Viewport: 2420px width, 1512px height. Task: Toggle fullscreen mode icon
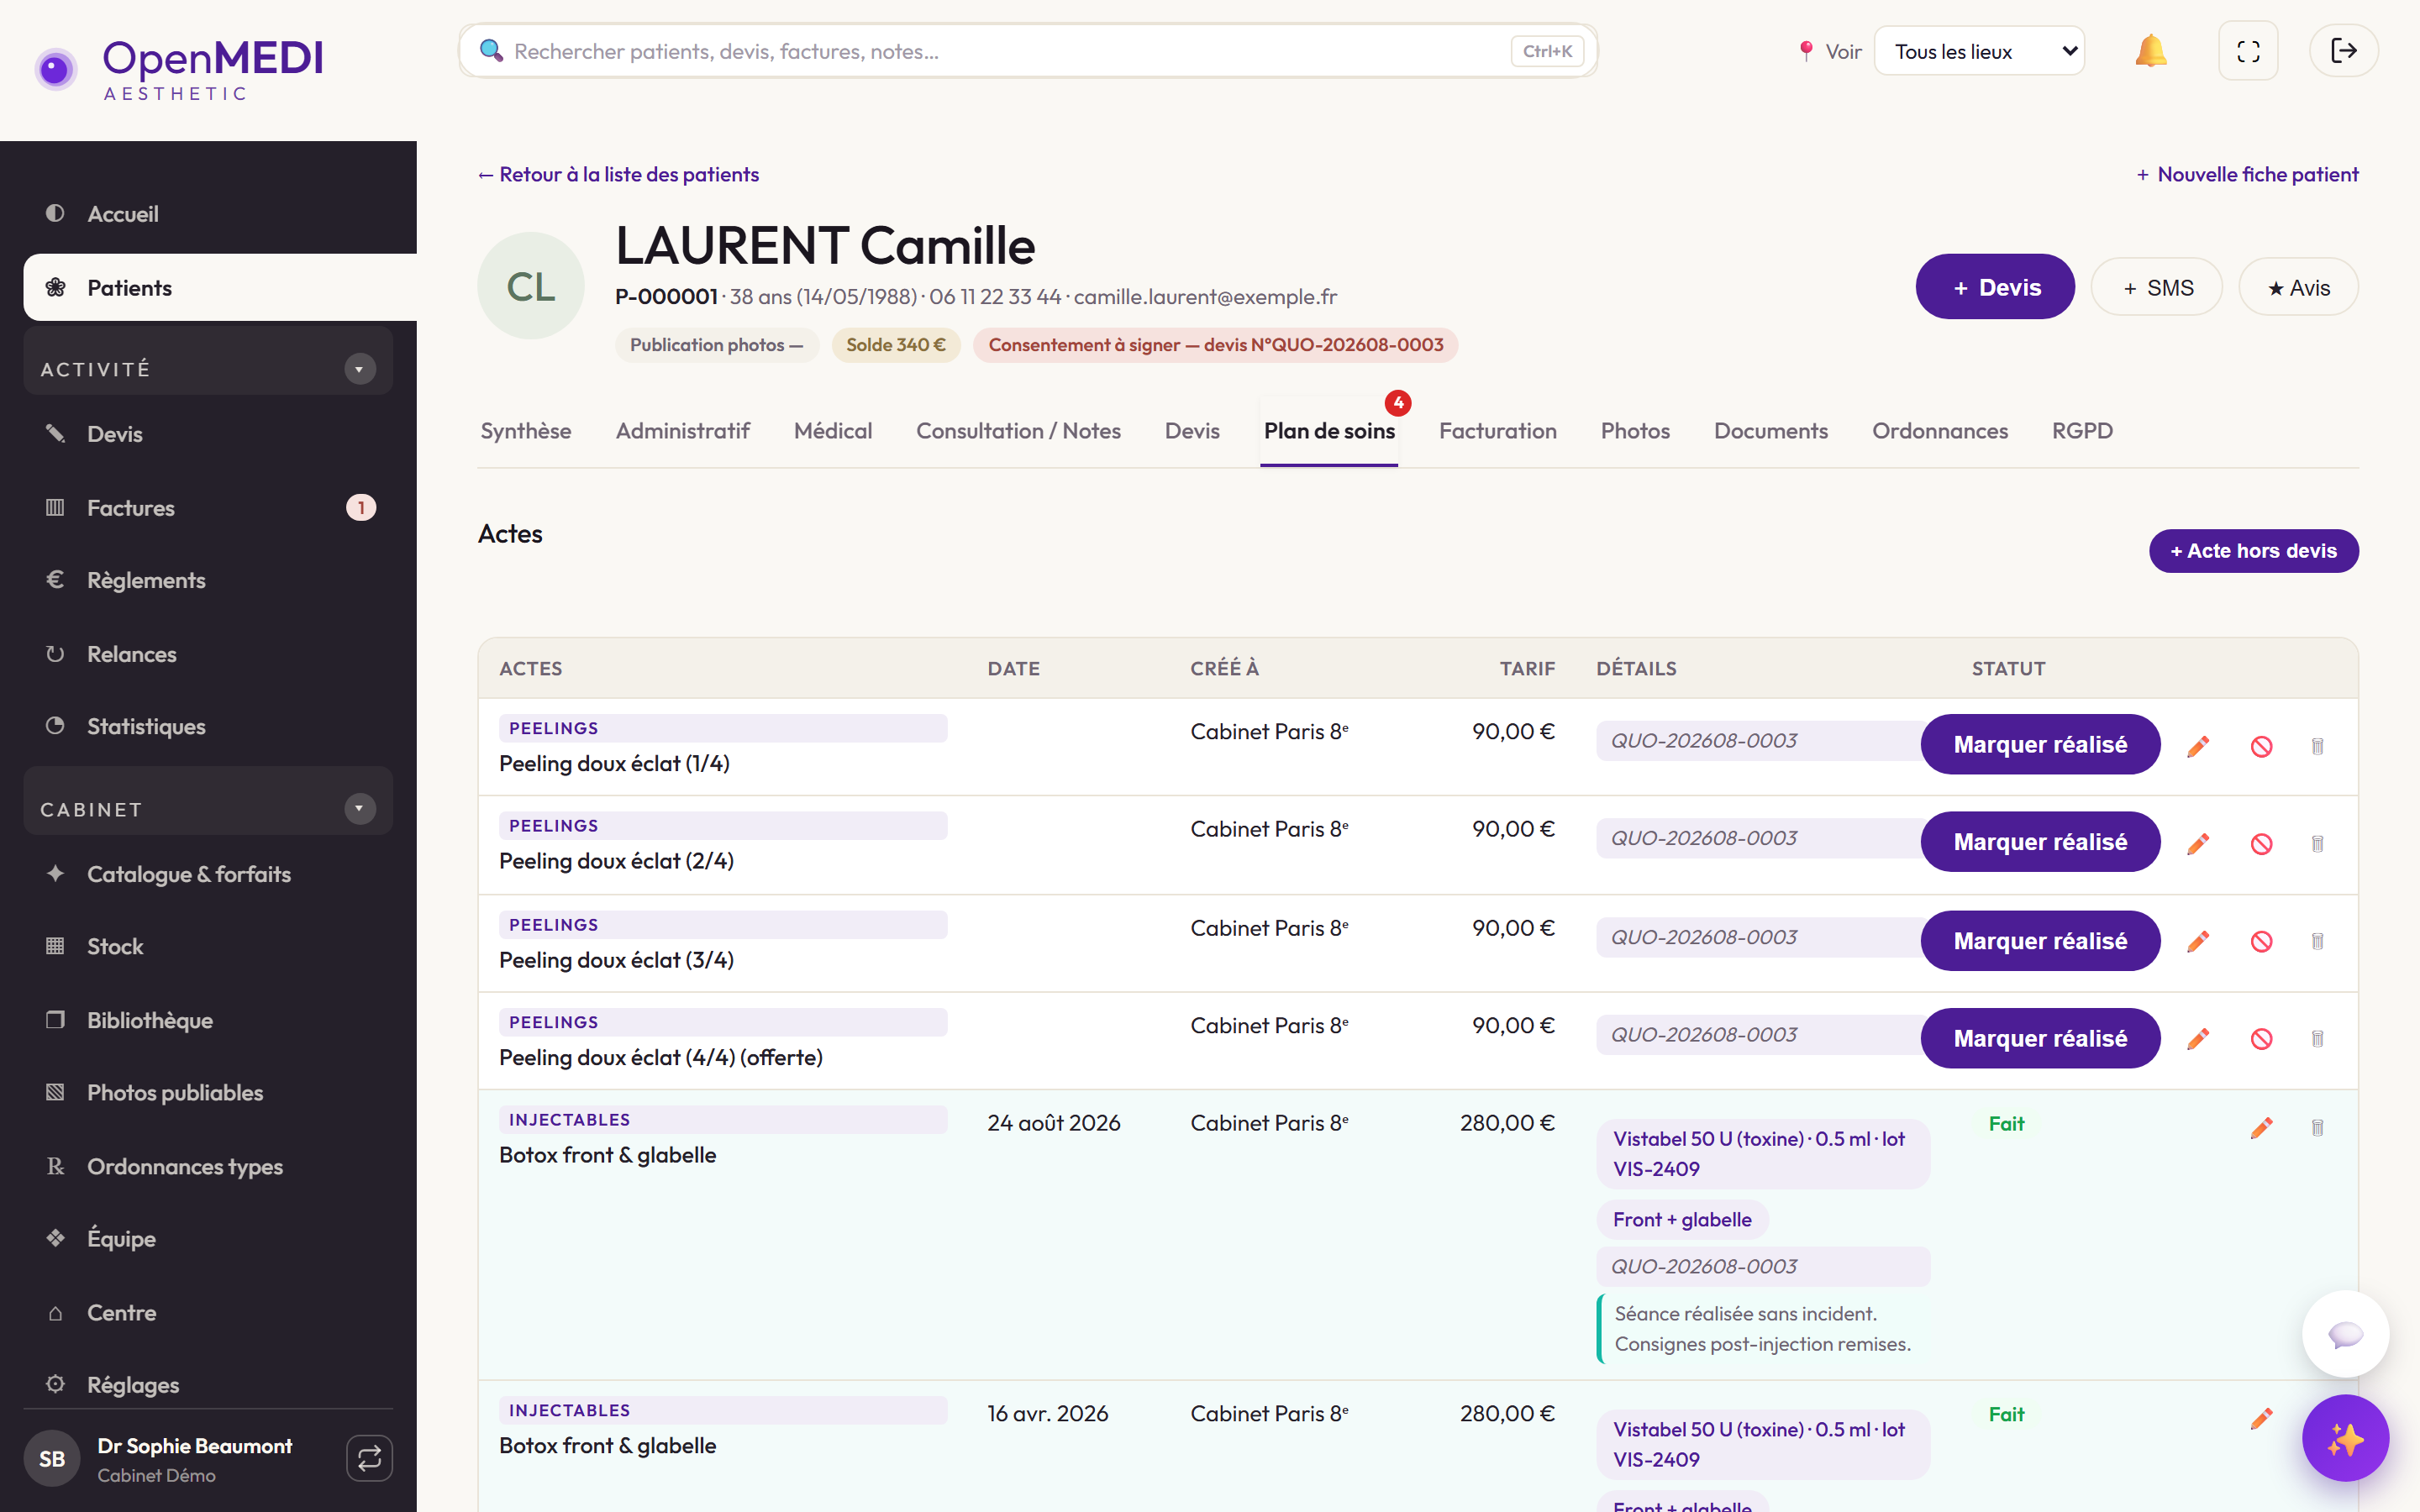click(2248, 51)
